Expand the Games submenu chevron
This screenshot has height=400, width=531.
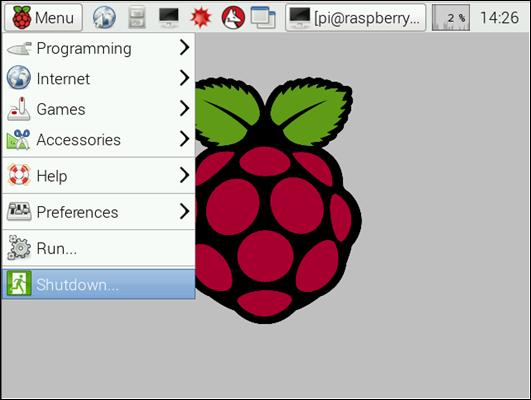point(184,109)
